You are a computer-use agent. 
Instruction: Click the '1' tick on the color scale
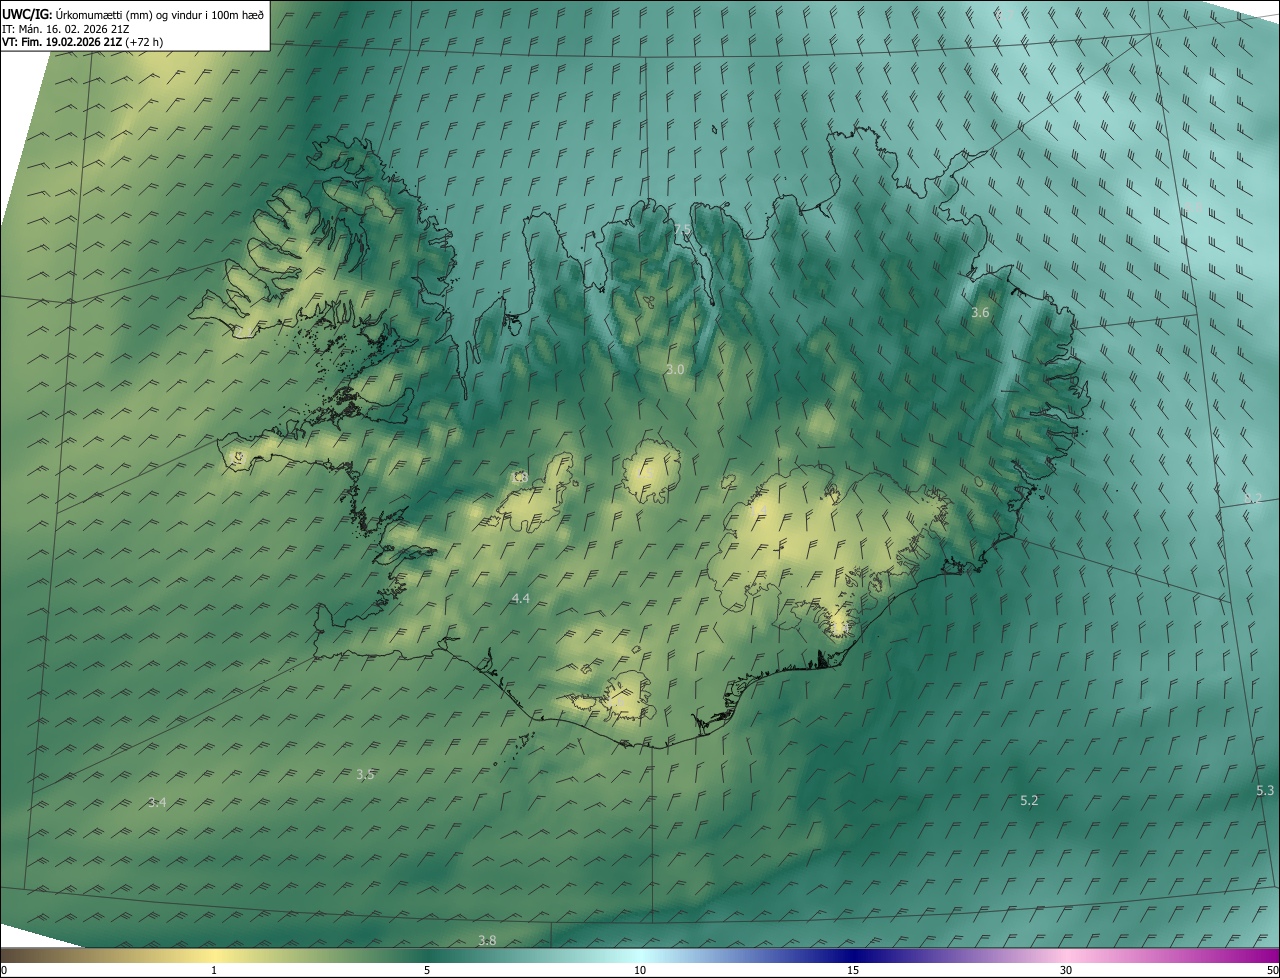point(214,971)
